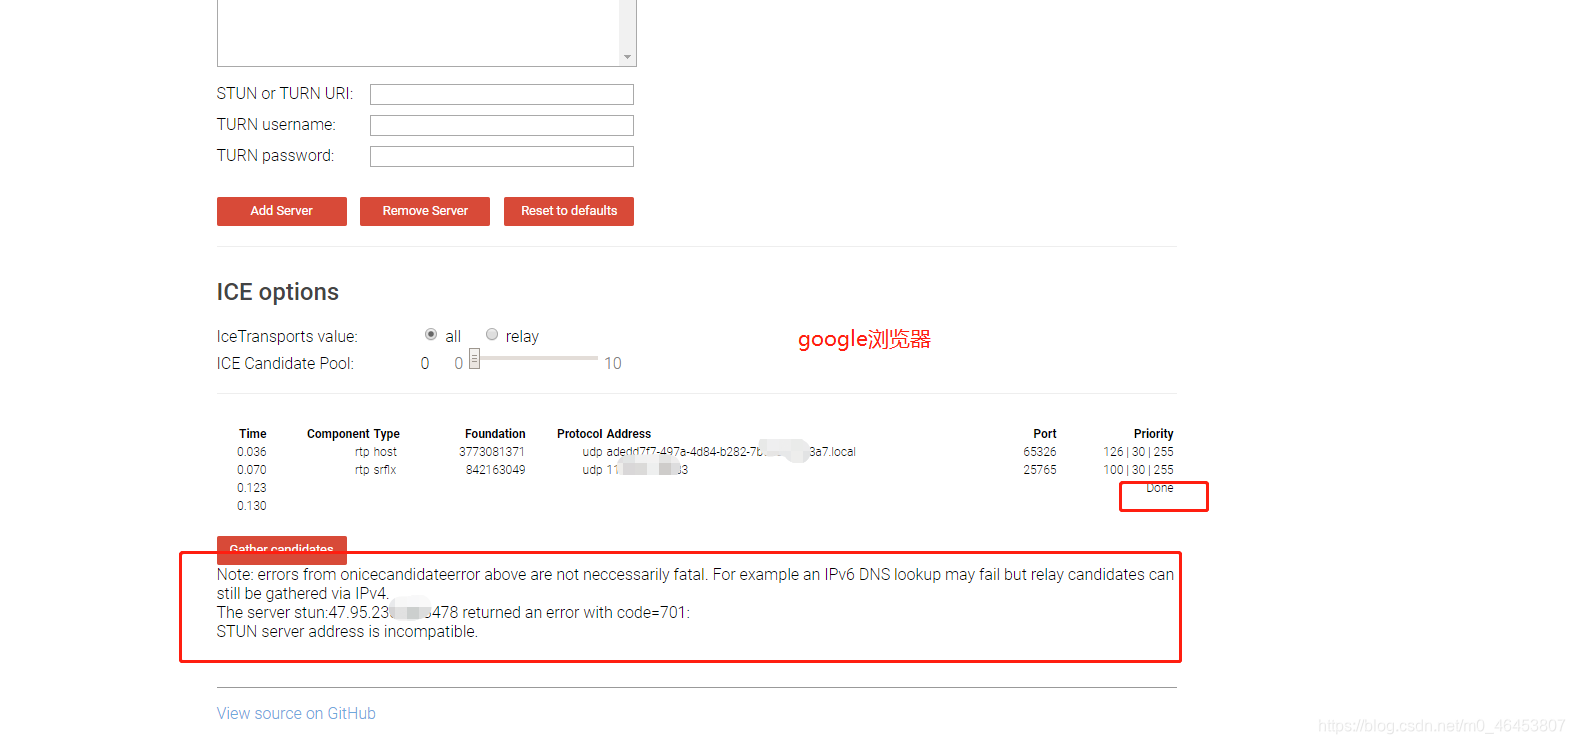Click foundation value 842163049

pyautogui.click(x=495, y=470)
